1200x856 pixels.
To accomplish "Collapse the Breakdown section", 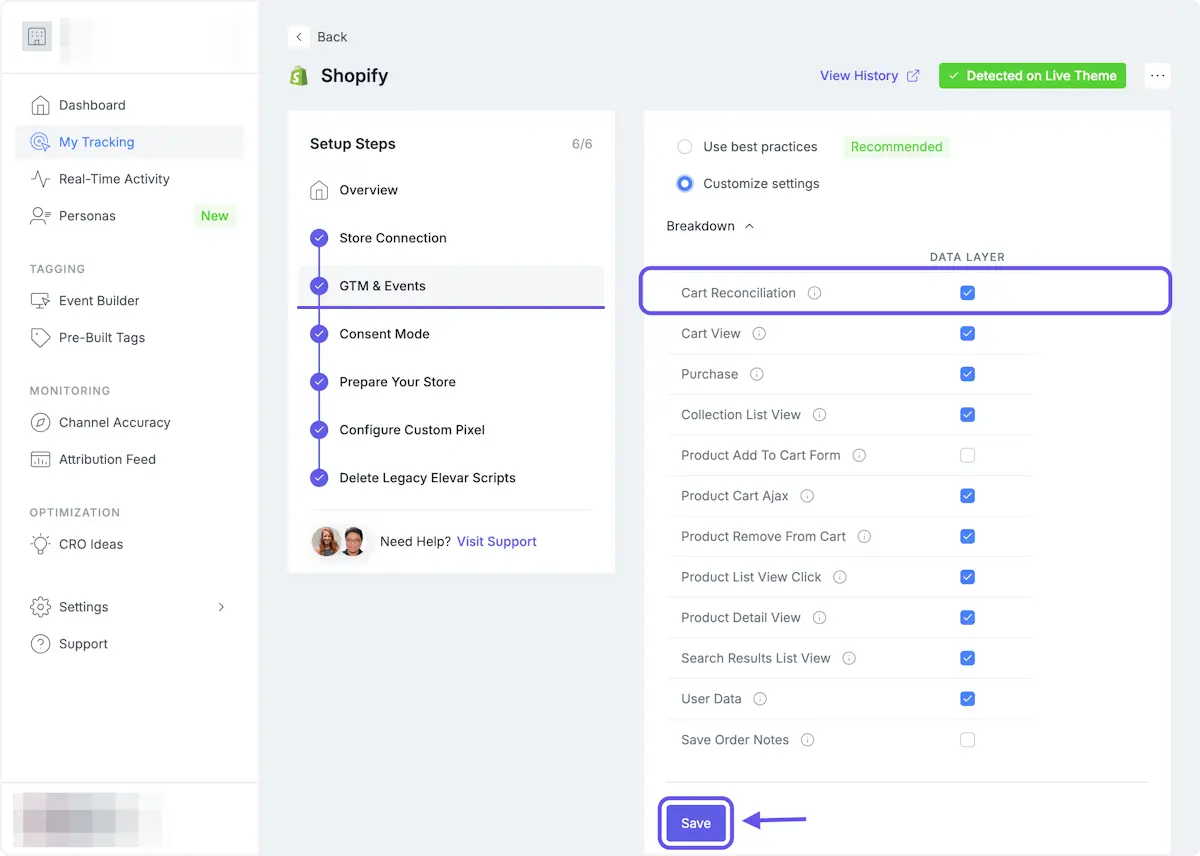I will (x=710, y=227).
